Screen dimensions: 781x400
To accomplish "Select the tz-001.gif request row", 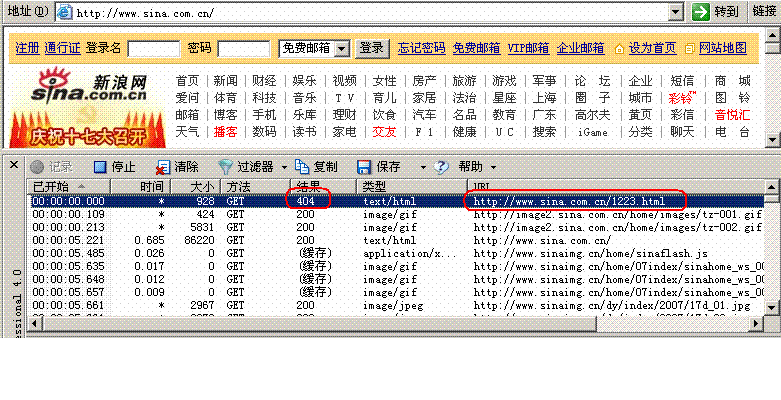I will coord(396,214).
